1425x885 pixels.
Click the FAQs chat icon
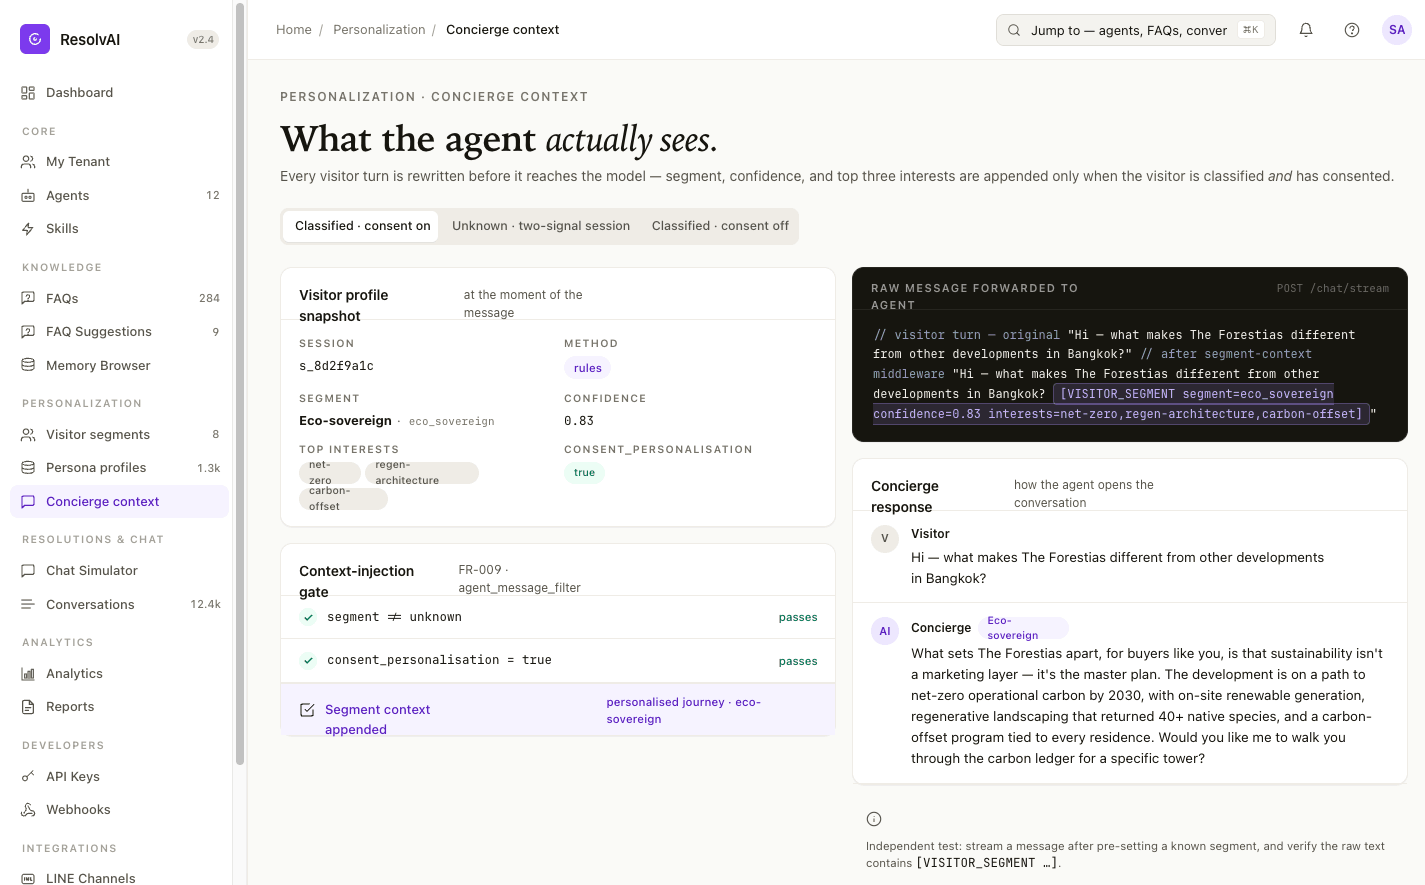point(28,299)
